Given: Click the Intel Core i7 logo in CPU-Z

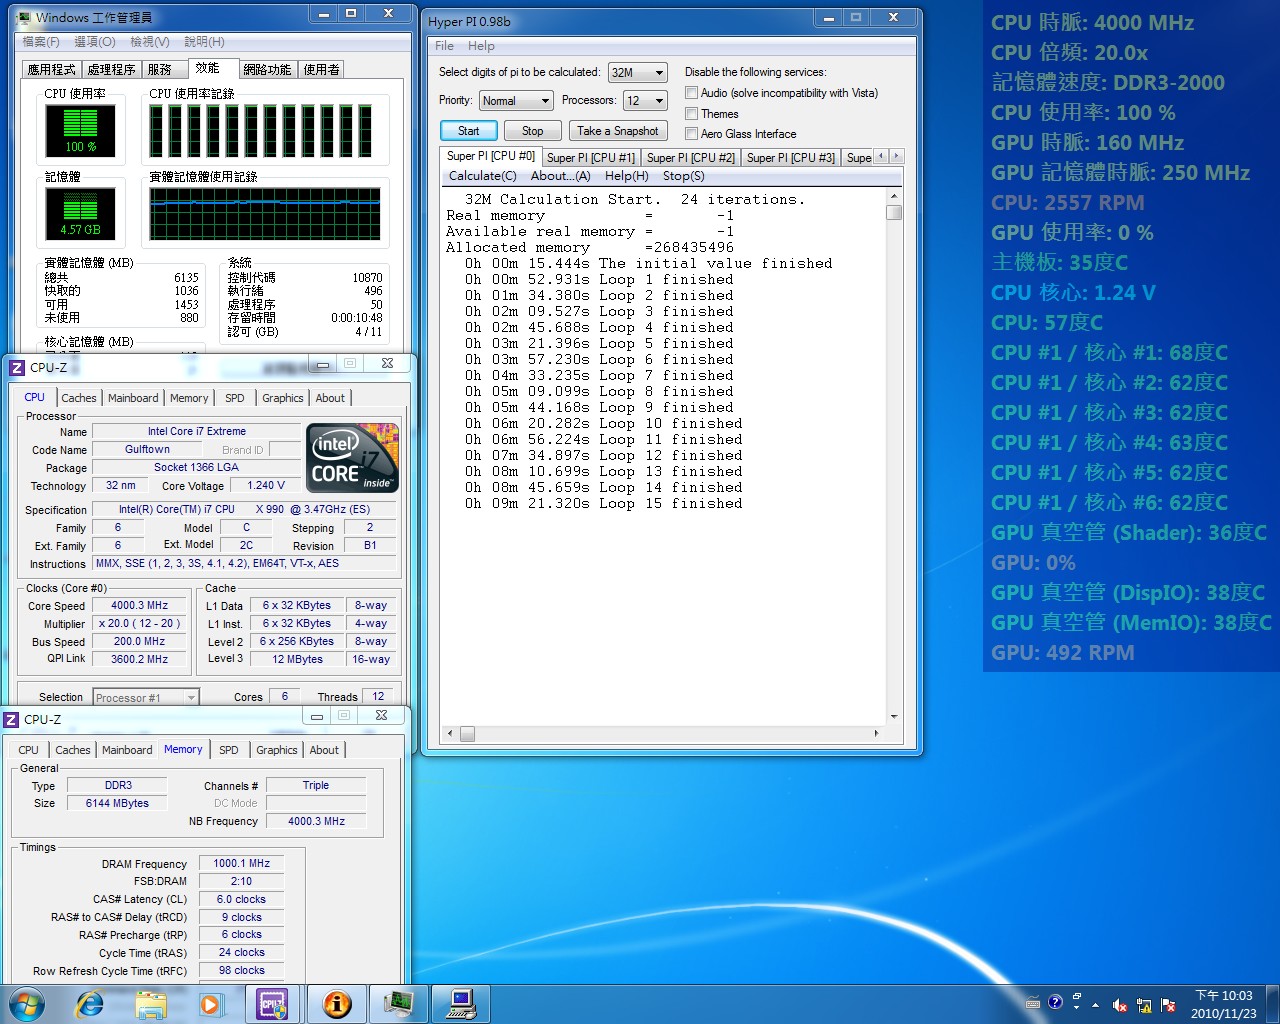Looking at the screenshot, I should 352,458.
